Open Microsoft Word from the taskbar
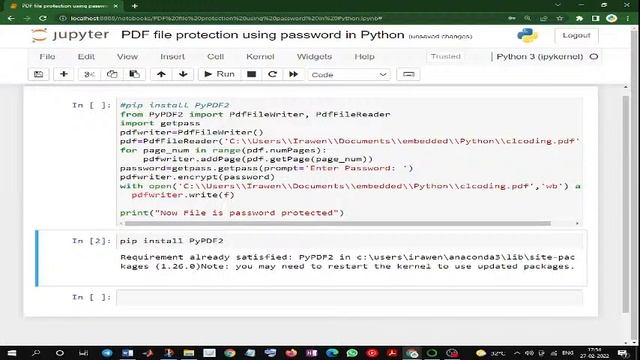 [x=127, y=353]
